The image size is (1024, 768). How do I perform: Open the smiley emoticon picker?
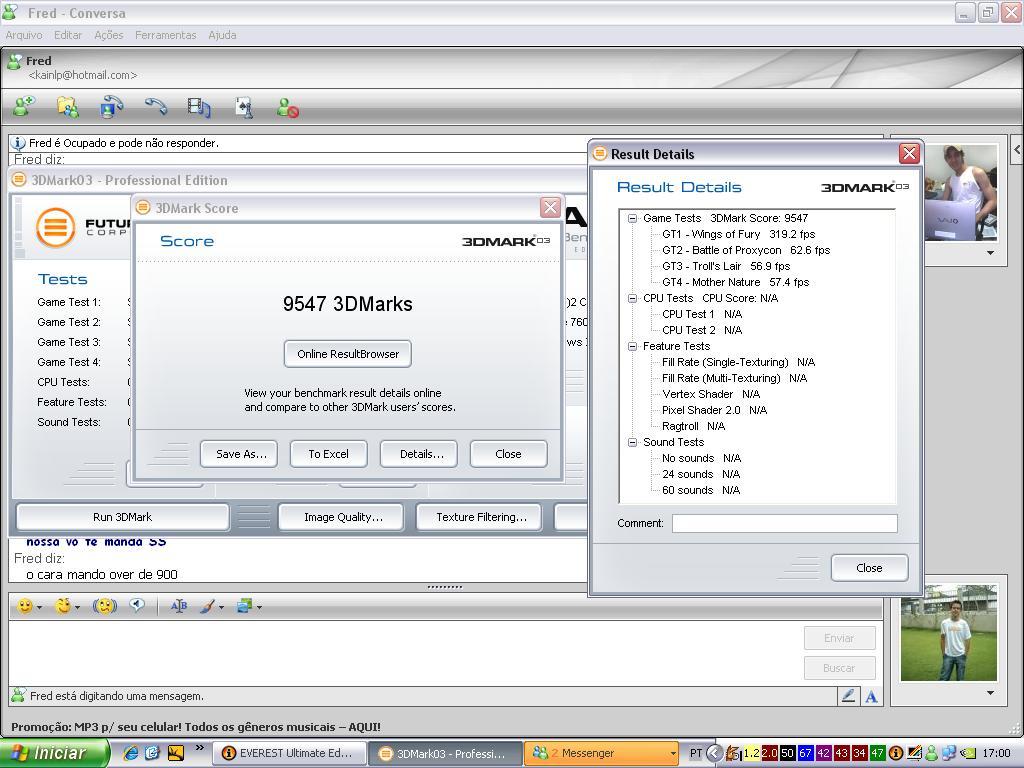[25, 606]
